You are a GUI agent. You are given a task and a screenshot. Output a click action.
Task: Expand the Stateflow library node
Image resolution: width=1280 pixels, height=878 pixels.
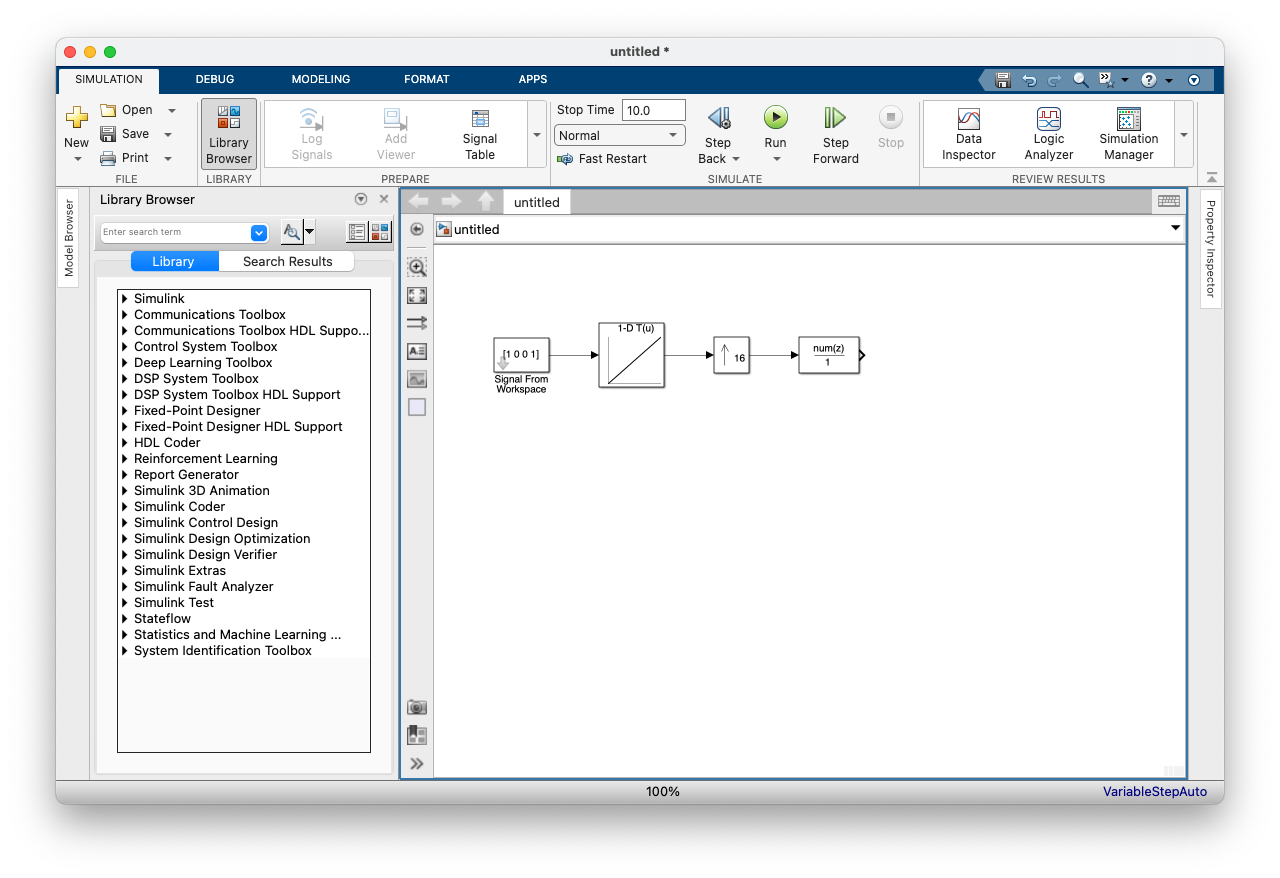tap(125, 619)
